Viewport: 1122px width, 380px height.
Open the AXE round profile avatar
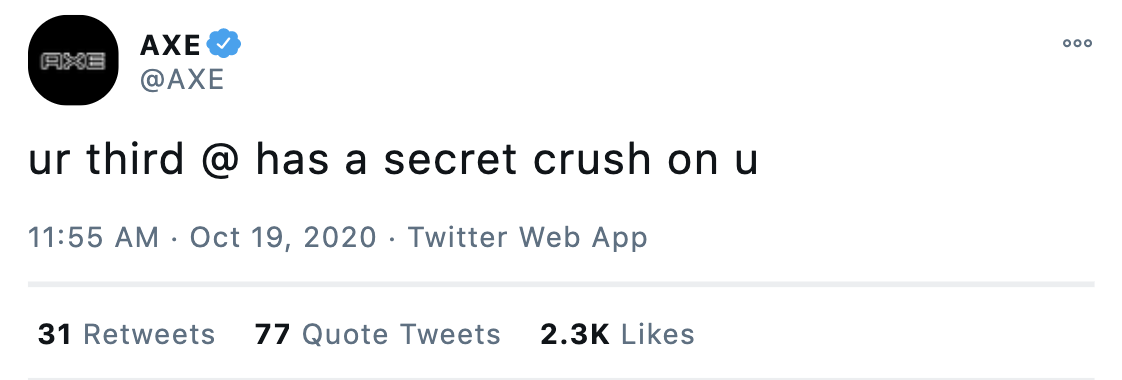(x=73, y=60)
